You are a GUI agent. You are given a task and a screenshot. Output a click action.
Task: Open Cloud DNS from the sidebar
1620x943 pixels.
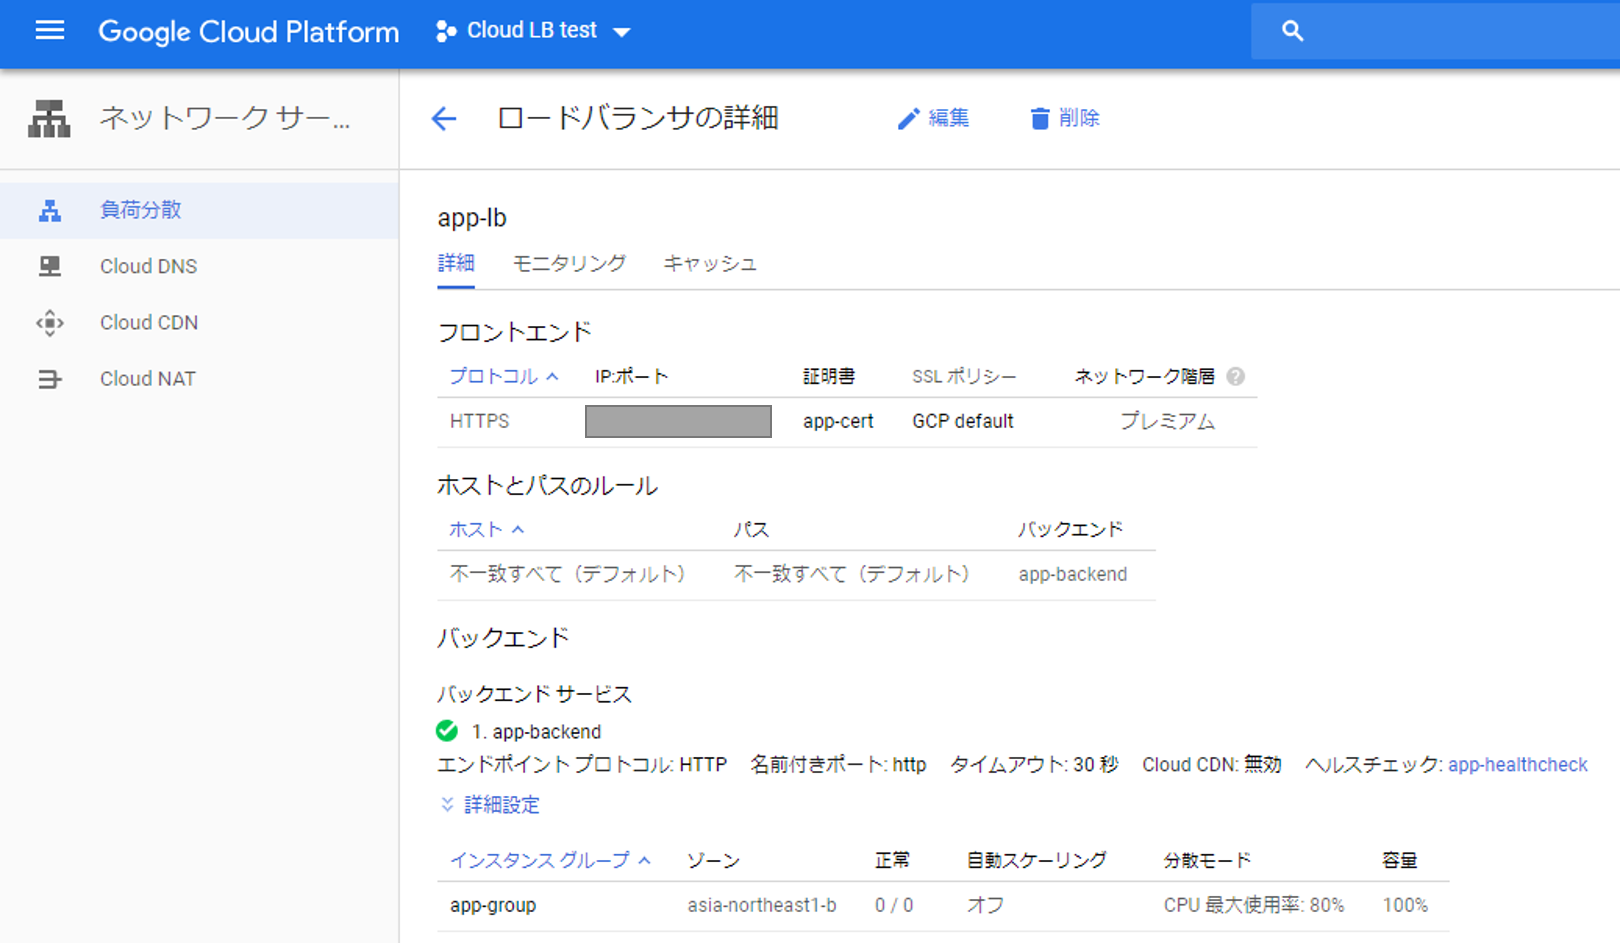click(148, 266)
